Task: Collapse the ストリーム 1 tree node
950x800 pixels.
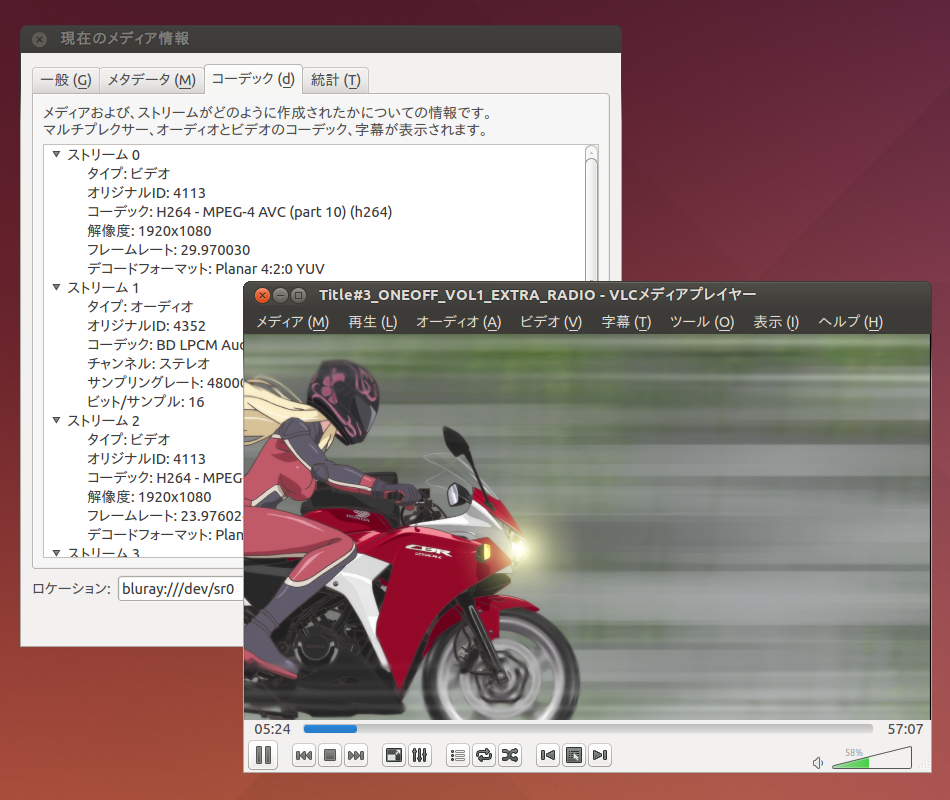Action: click(56, 288)
